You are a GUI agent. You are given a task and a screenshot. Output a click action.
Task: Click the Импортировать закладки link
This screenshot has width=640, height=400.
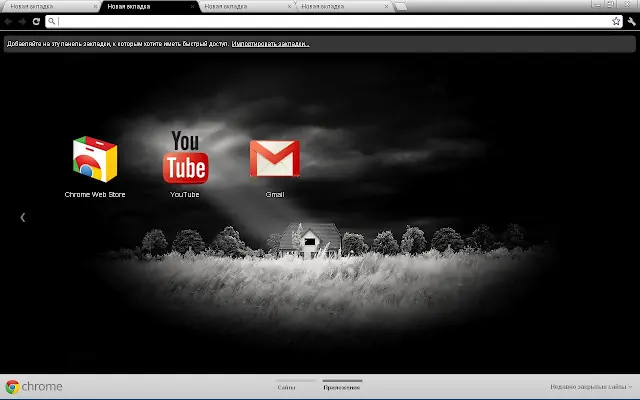270,44
